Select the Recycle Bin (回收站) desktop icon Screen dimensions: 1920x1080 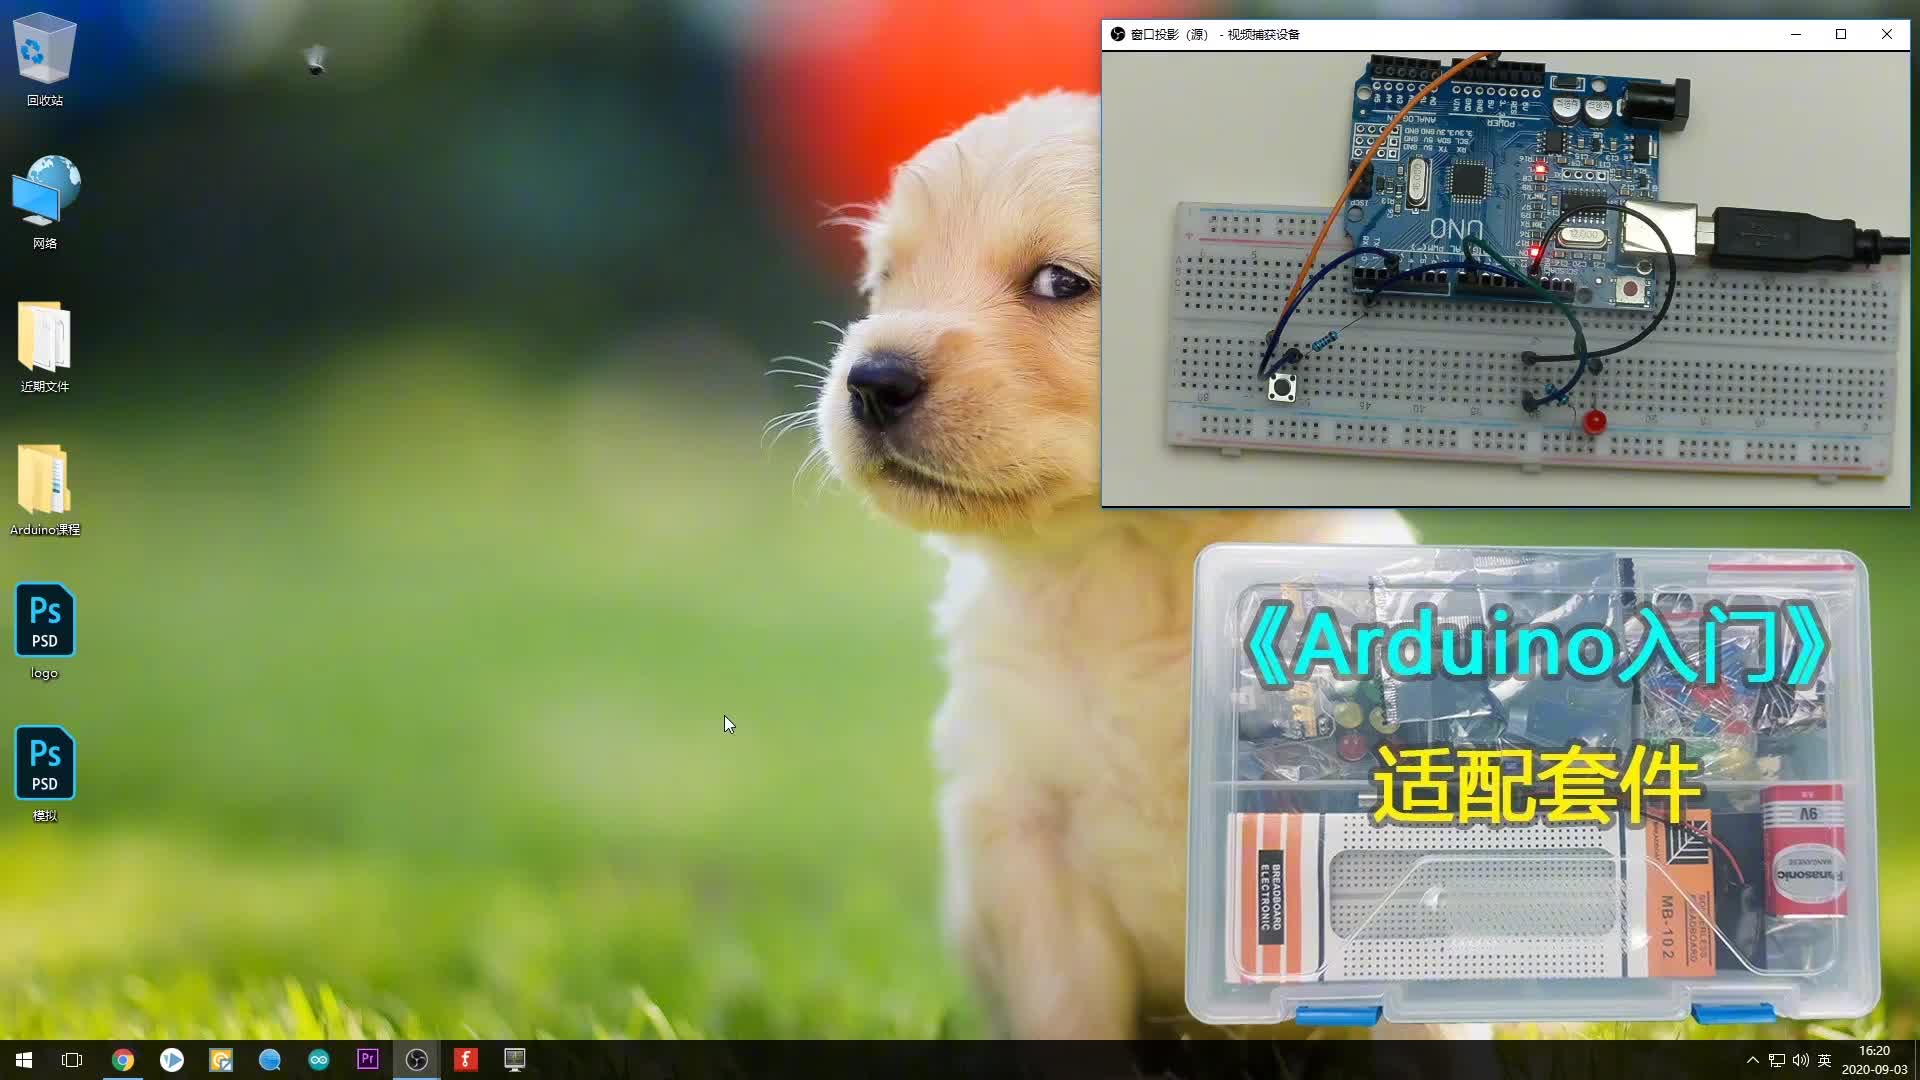point(44,60)
